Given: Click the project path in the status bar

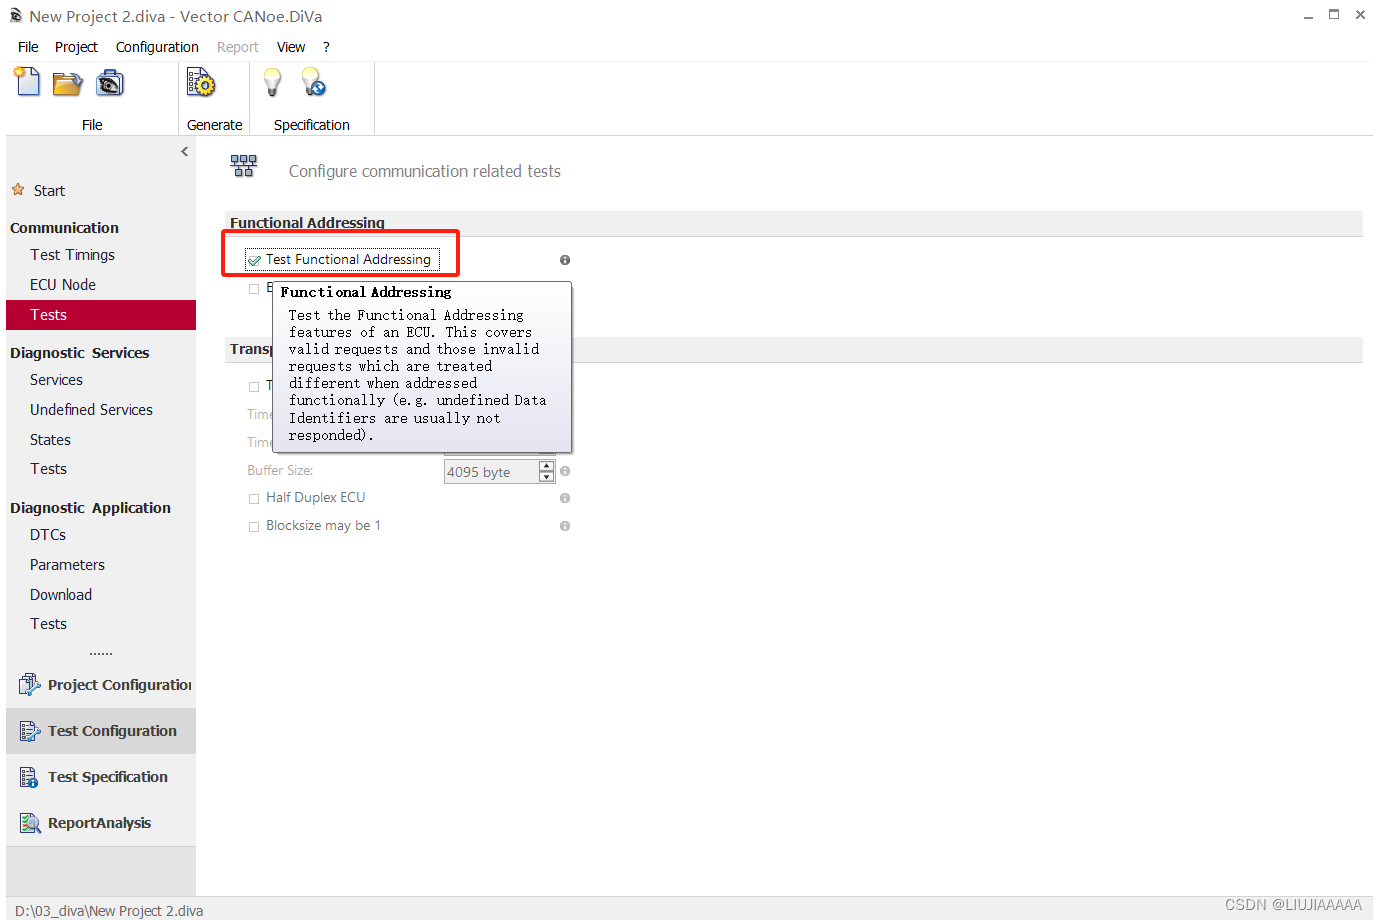Looking at the screenshot, I should coord(109,911).
